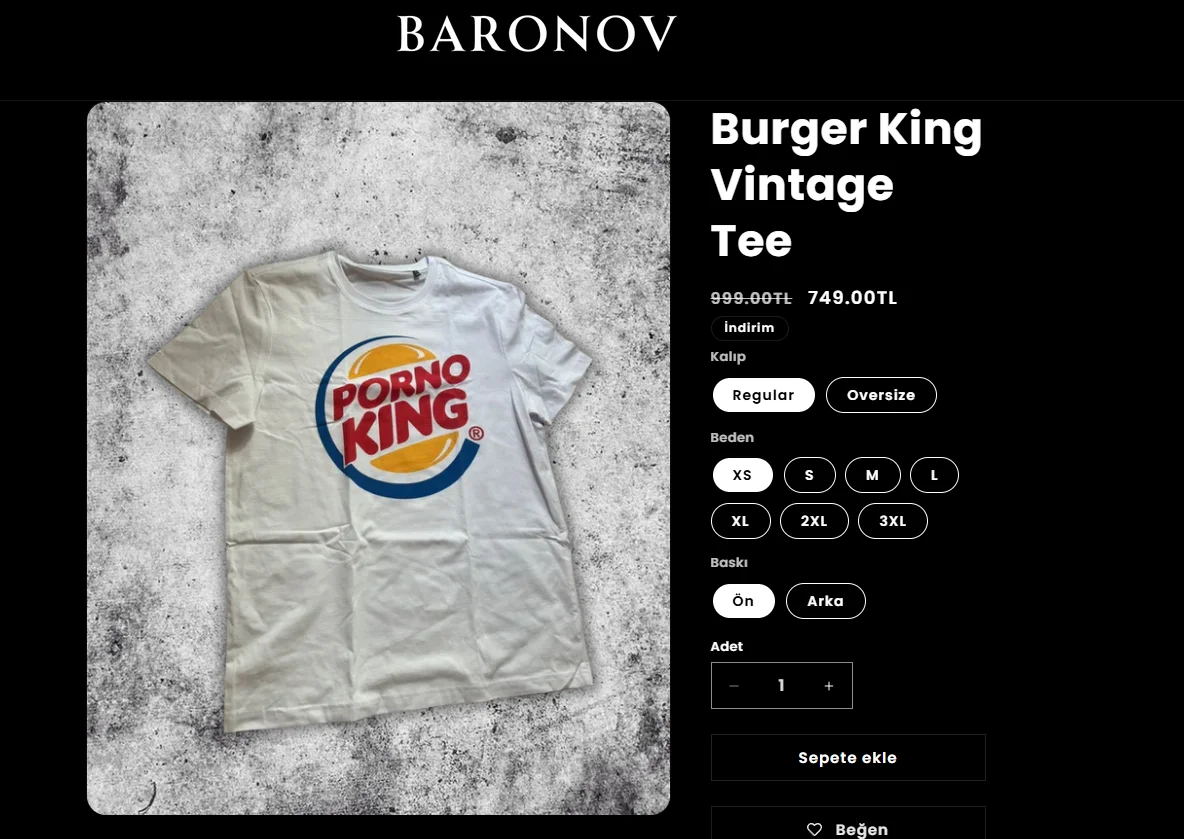Viewport: 1184px width, 839px height.
Task: Select the Regular fit option
Action: click(x=763, y=395)
